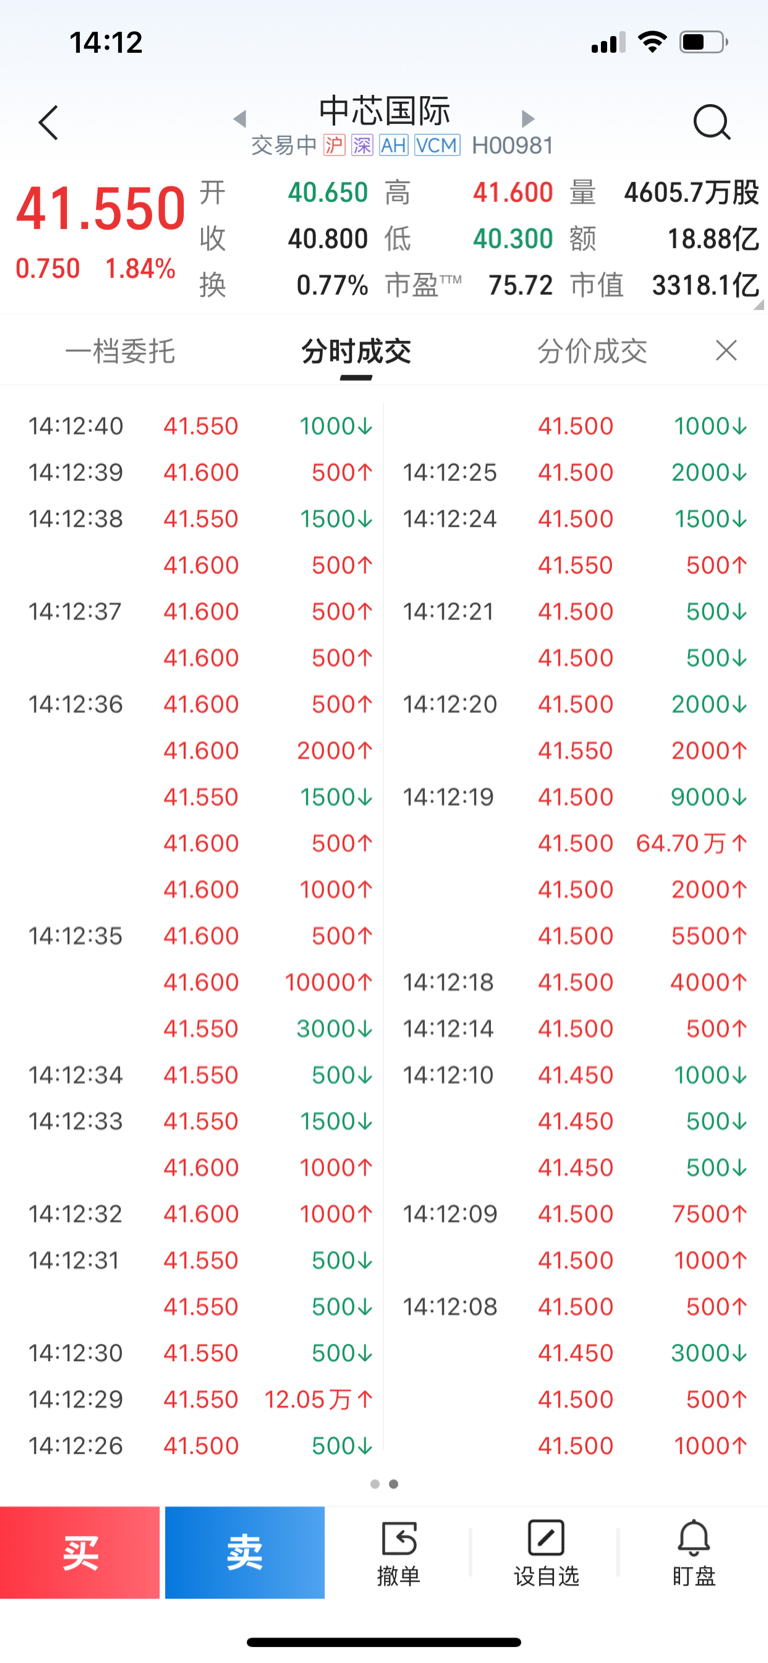Viewport: 768px width, 1663px height.
Task: Switch to previous stock with left triangle
Action: click(x=240, y=119)
